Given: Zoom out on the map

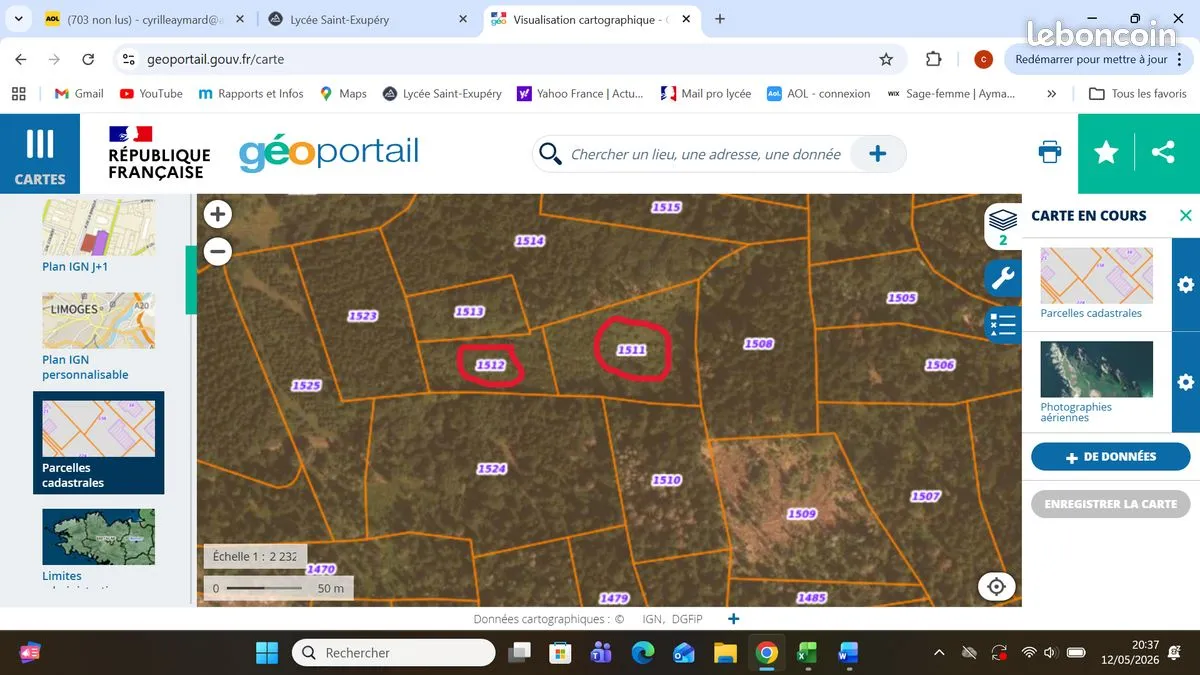Looking at the screenshot, I should [x=218, y=251].
